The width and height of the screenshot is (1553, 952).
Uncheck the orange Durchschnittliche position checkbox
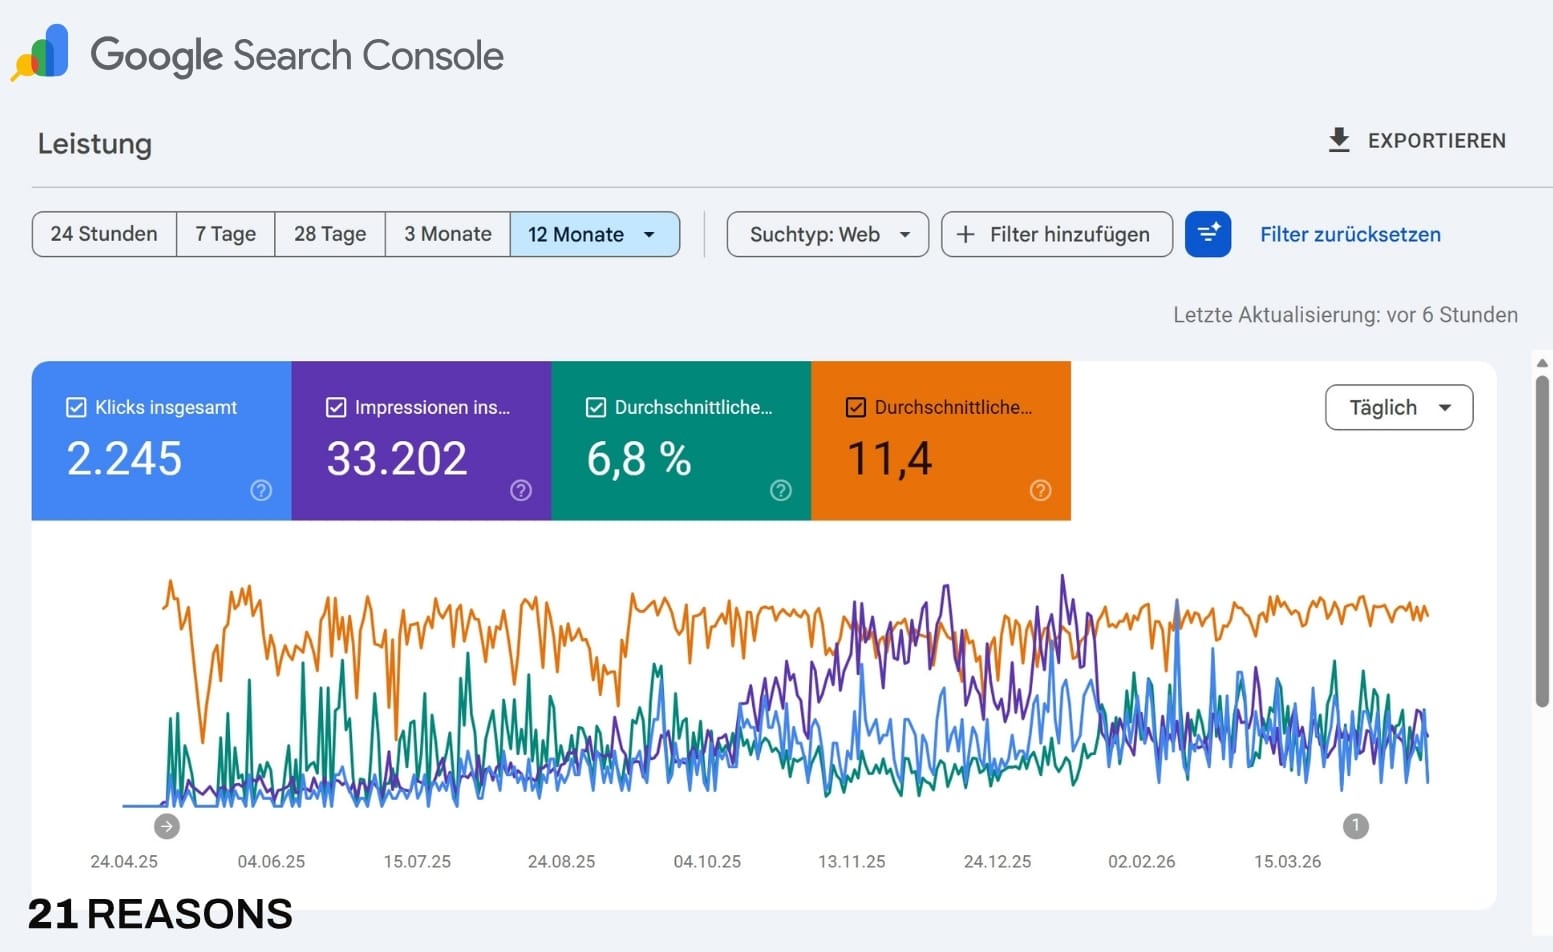(856, 407)
